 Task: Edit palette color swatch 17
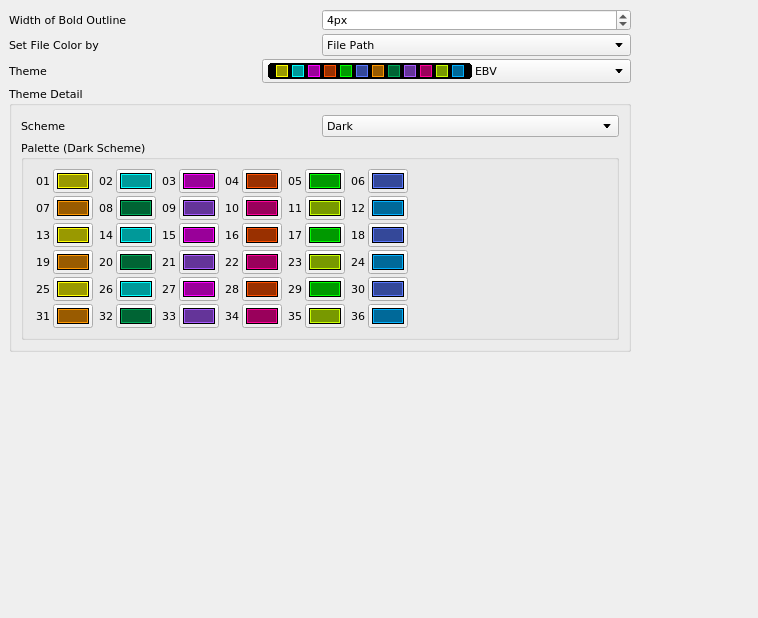click(325, 235)
